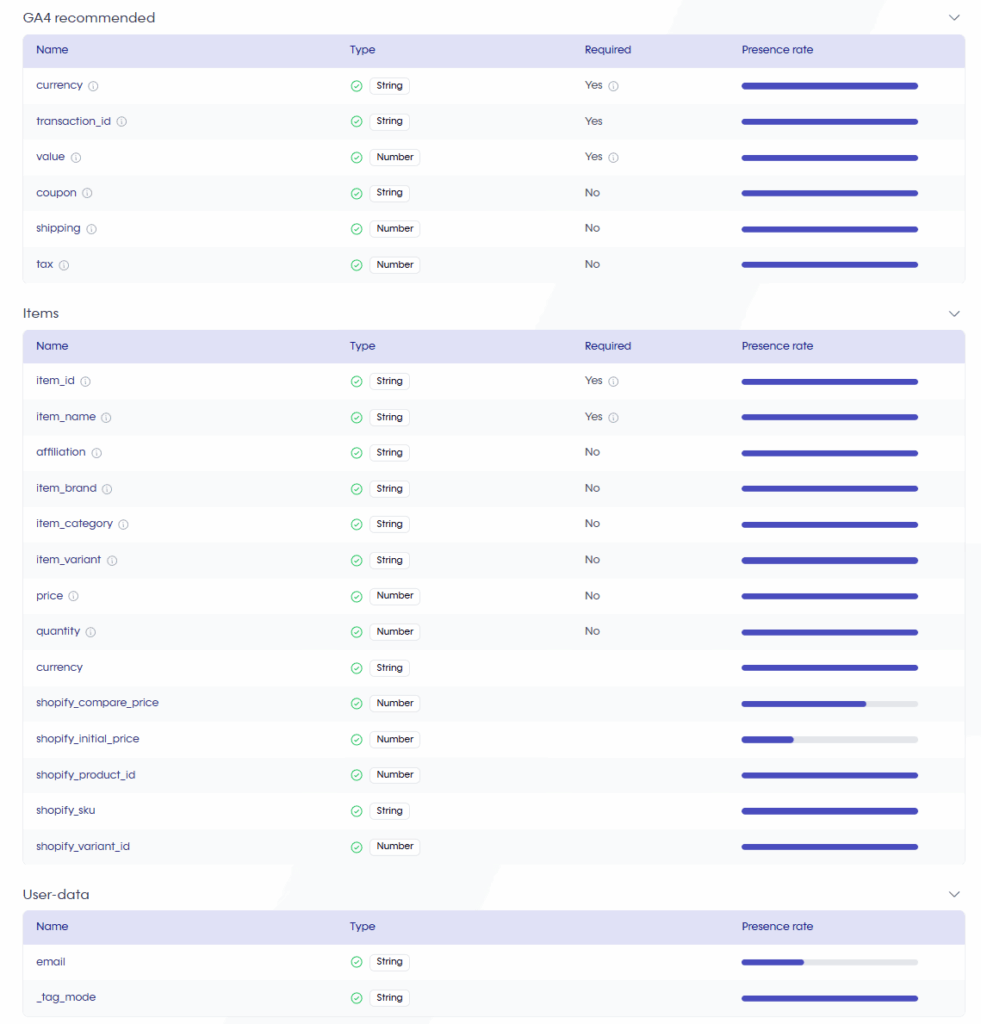Collapse the GA4 recommended section
Viewport: 981px width, 1024px height.
click(x=954, y=18)
